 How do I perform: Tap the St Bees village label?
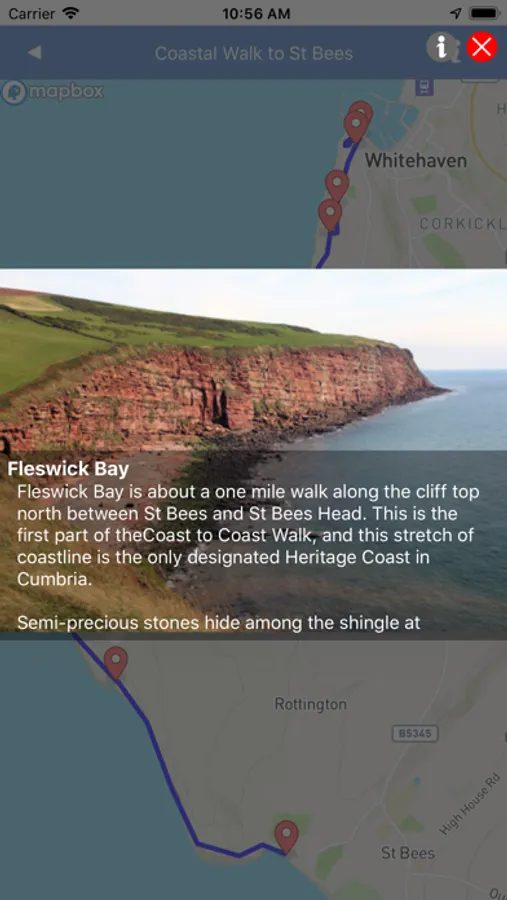click(408, 853)
